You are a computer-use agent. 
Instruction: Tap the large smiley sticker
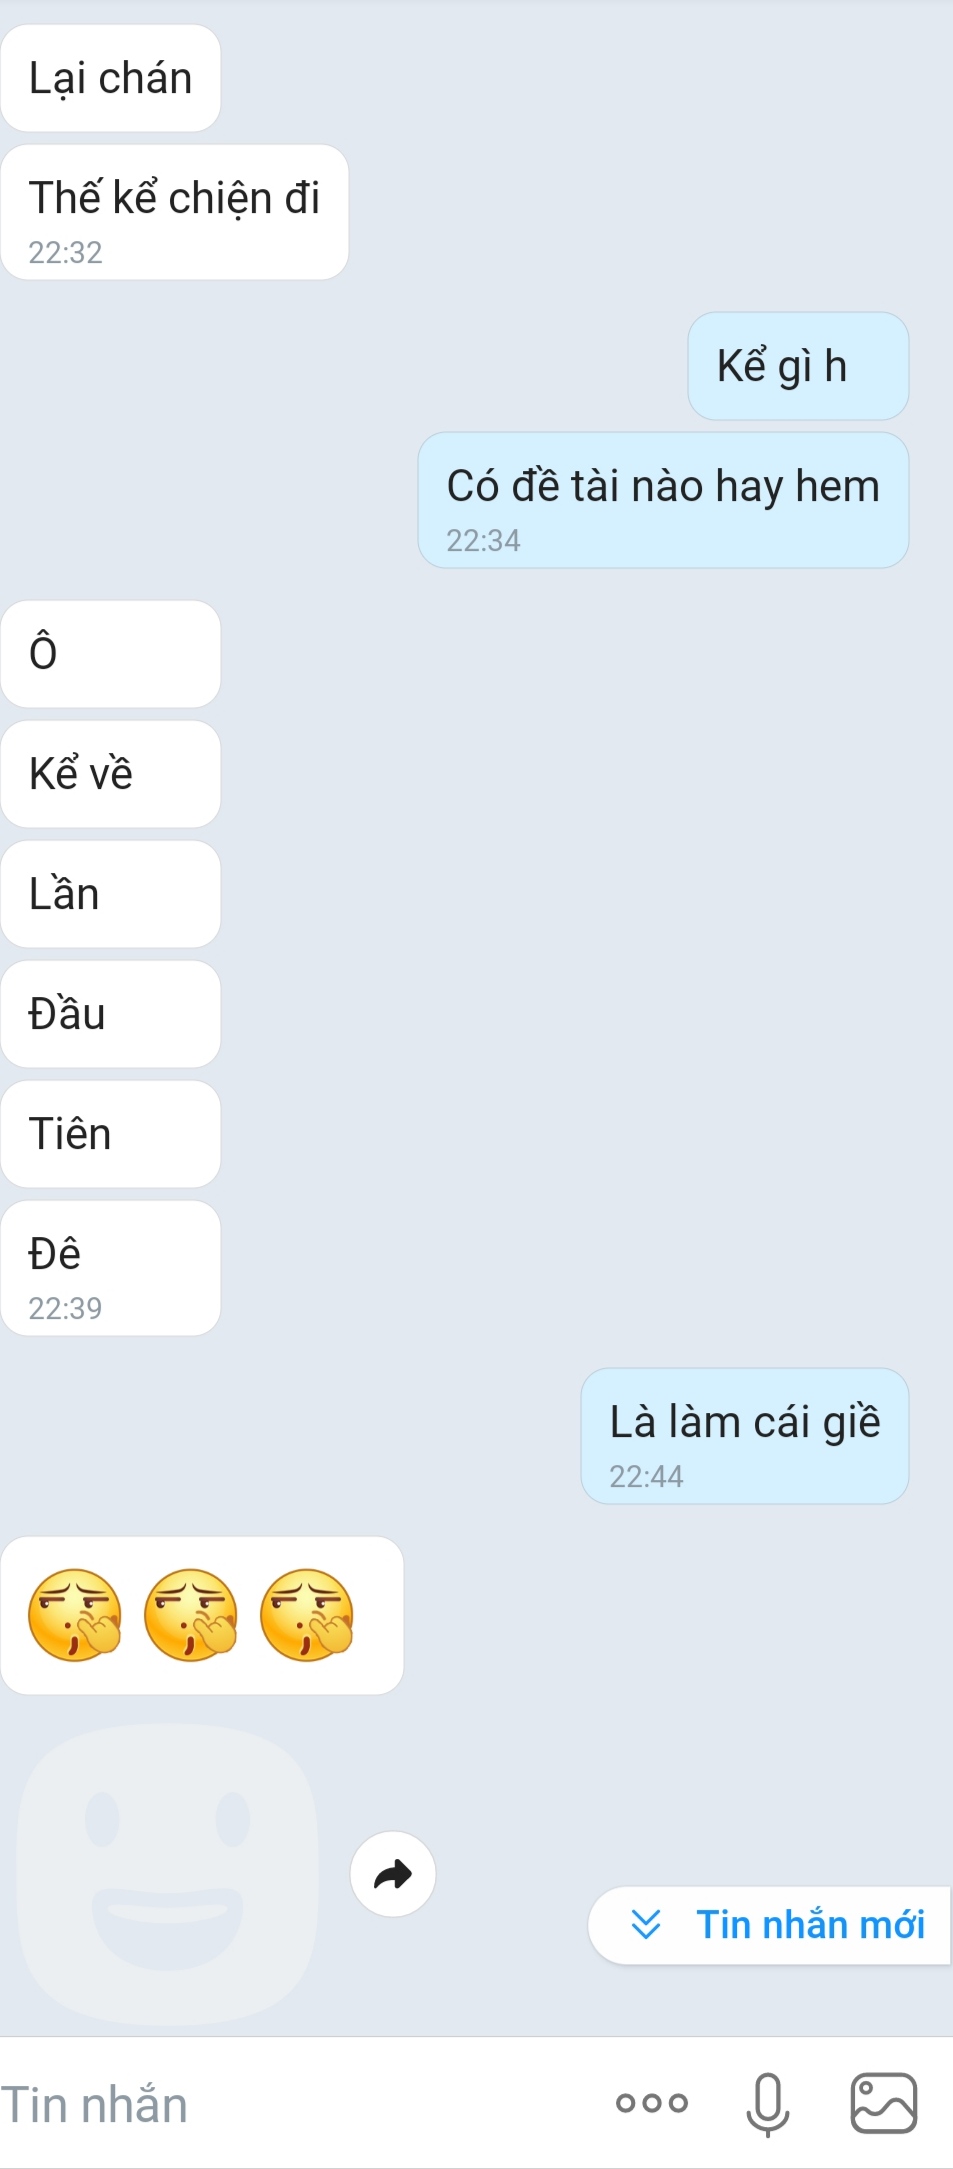pos(168,1872)
